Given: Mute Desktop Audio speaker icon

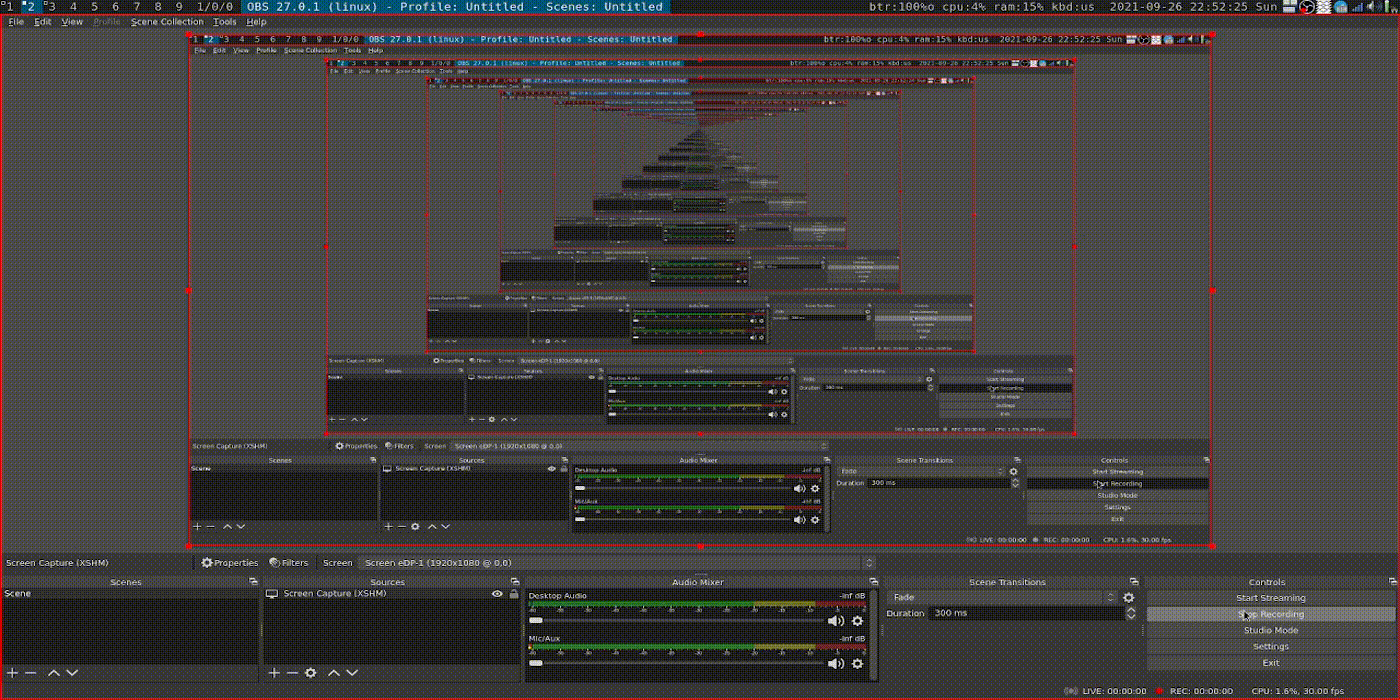Looking at the screenshot, I should (836, 621).
